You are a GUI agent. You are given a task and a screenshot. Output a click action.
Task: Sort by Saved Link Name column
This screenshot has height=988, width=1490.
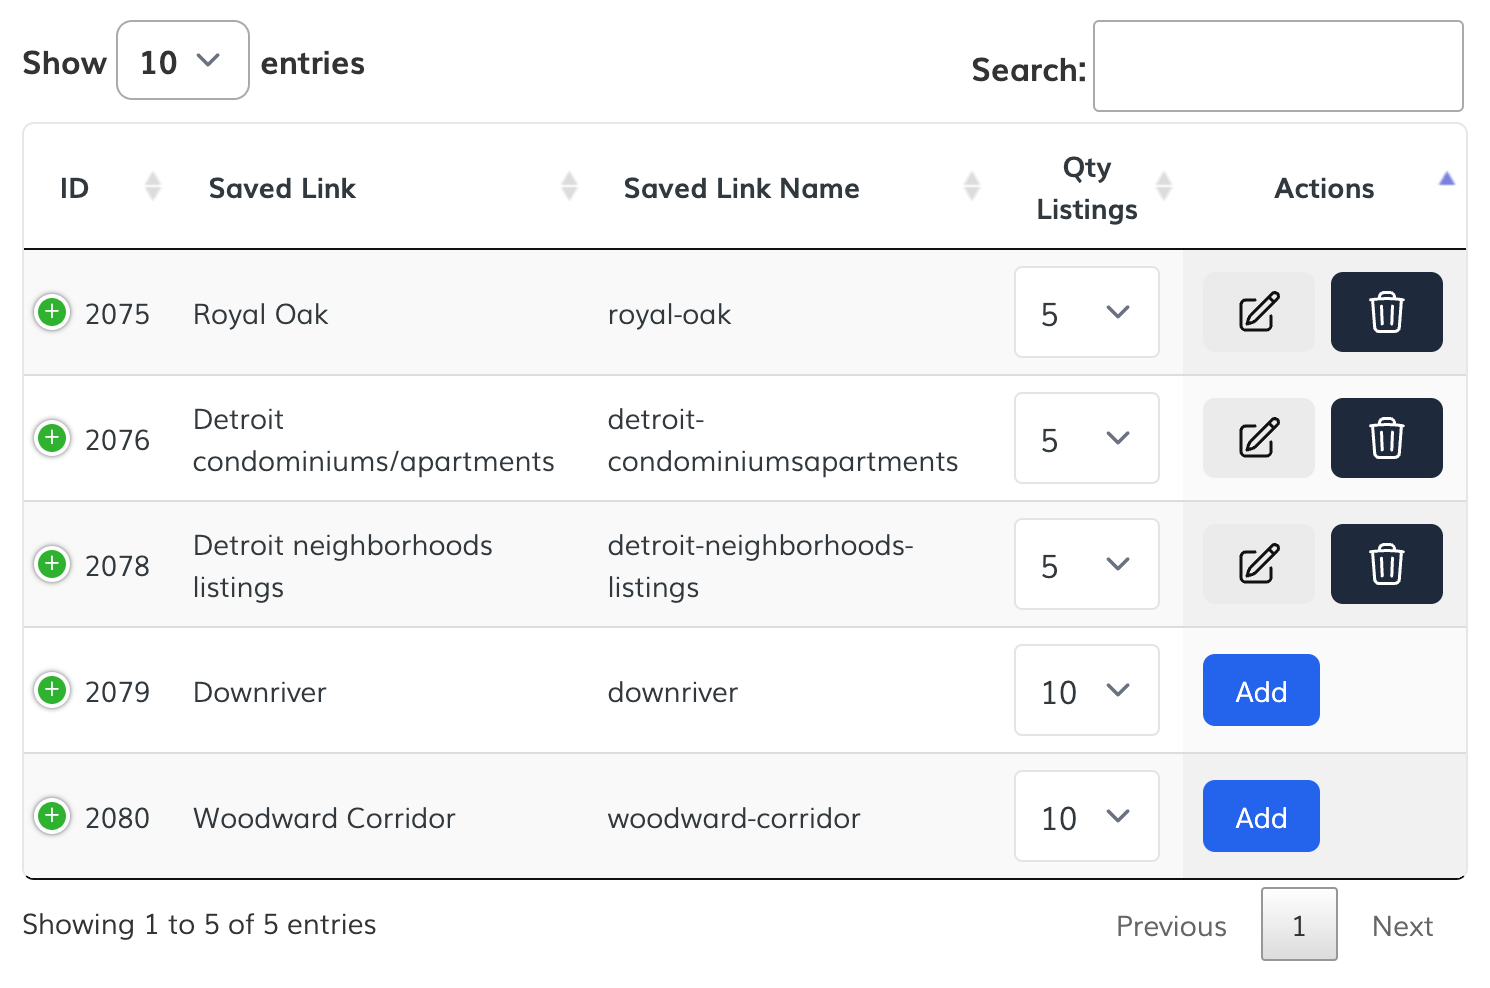click(741, 188)
